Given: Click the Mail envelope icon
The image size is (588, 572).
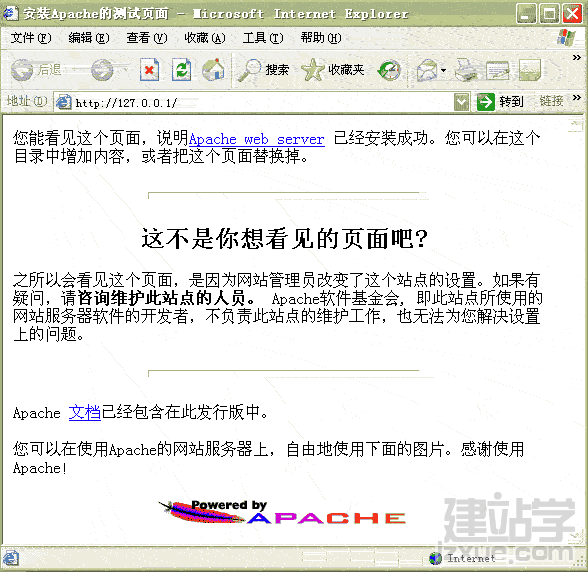Looking at the screenshot, I should pyautogui.click(x=427, y=70).
